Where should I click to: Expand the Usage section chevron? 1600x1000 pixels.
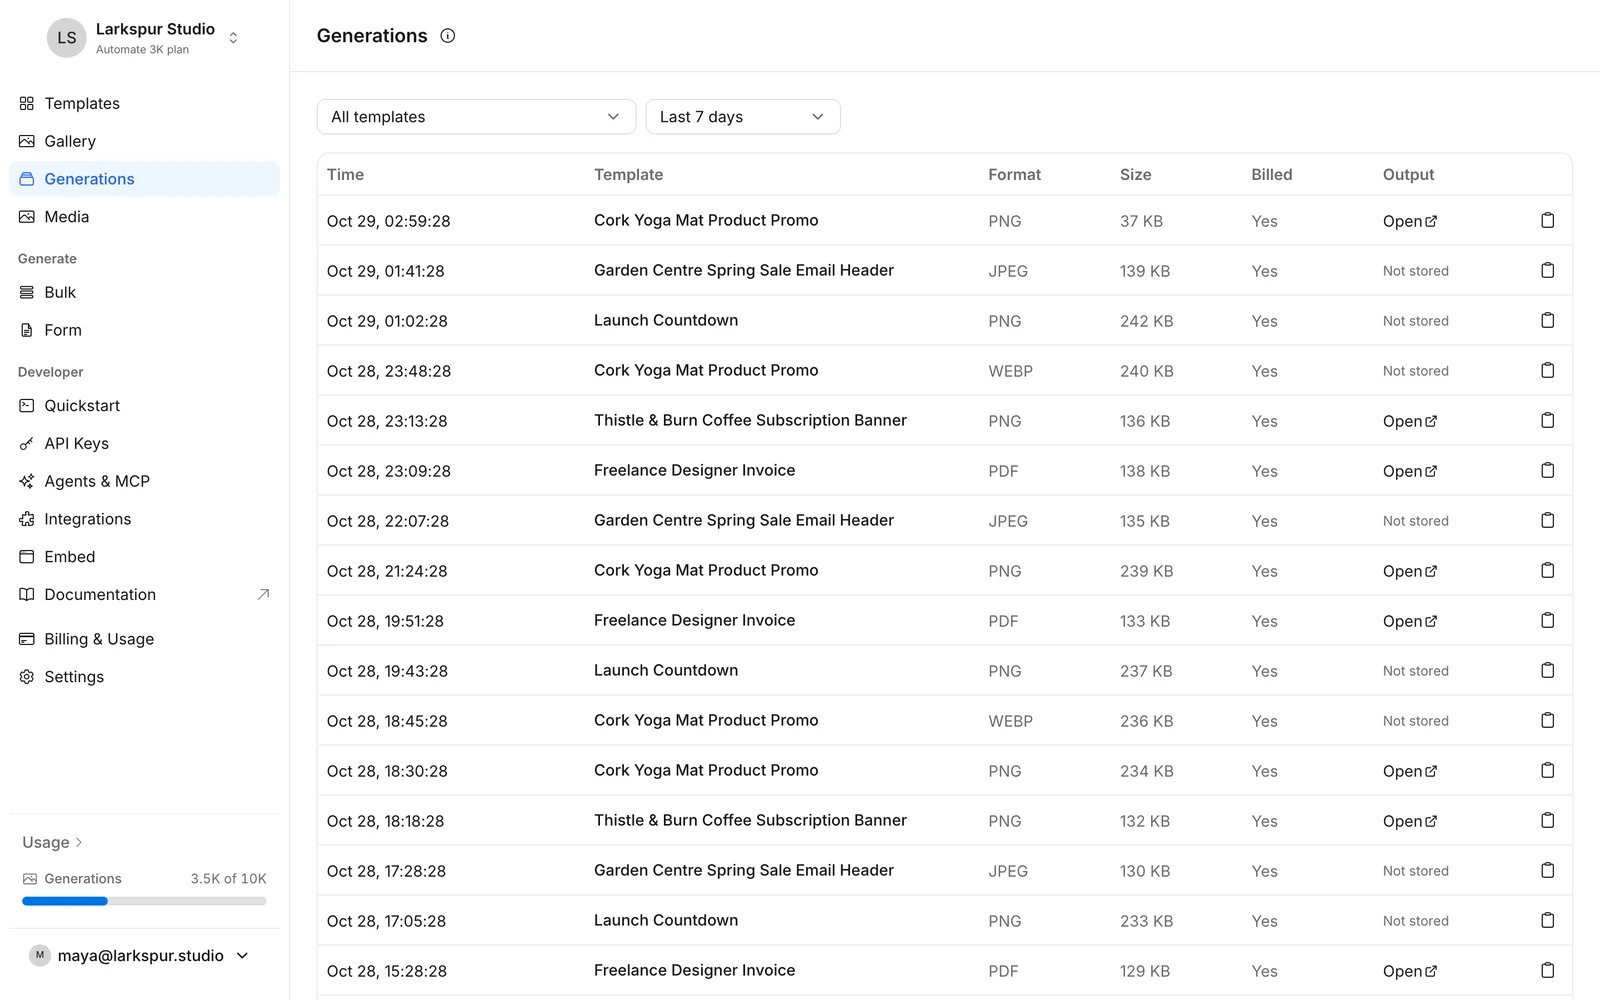[79, 842]
